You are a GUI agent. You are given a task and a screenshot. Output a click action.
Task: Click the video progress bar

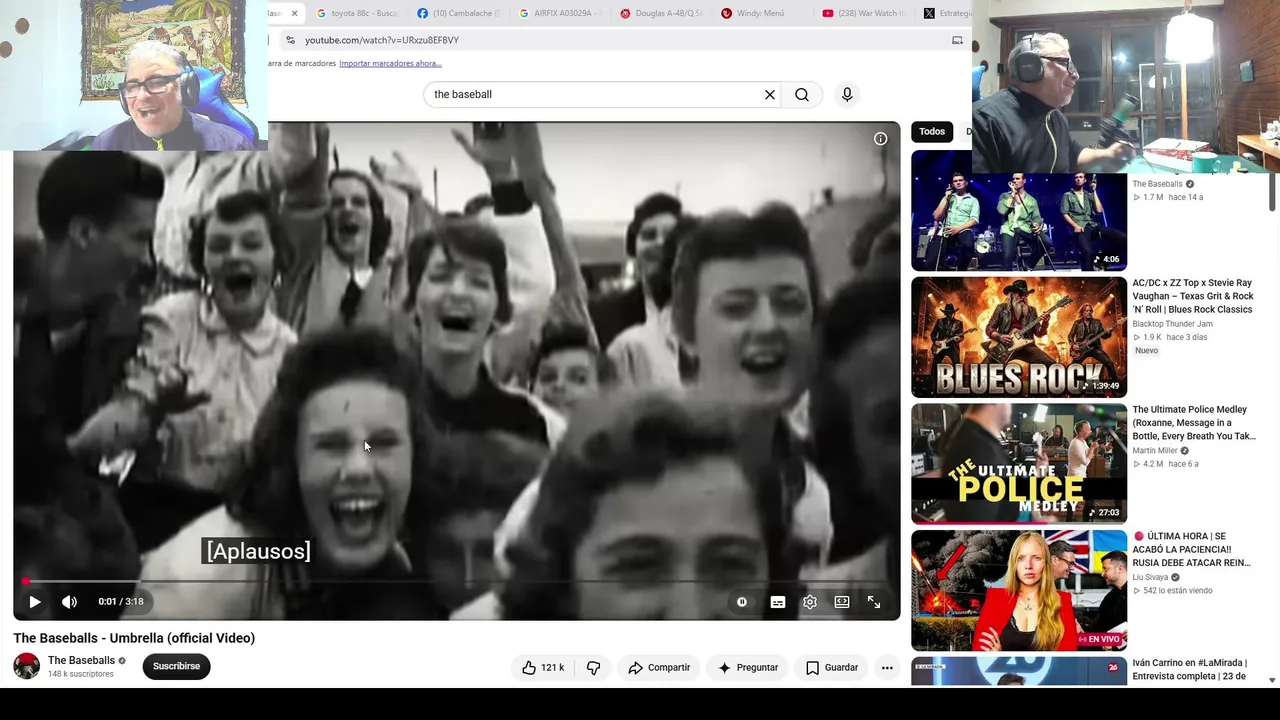click(x=456, y=581)
